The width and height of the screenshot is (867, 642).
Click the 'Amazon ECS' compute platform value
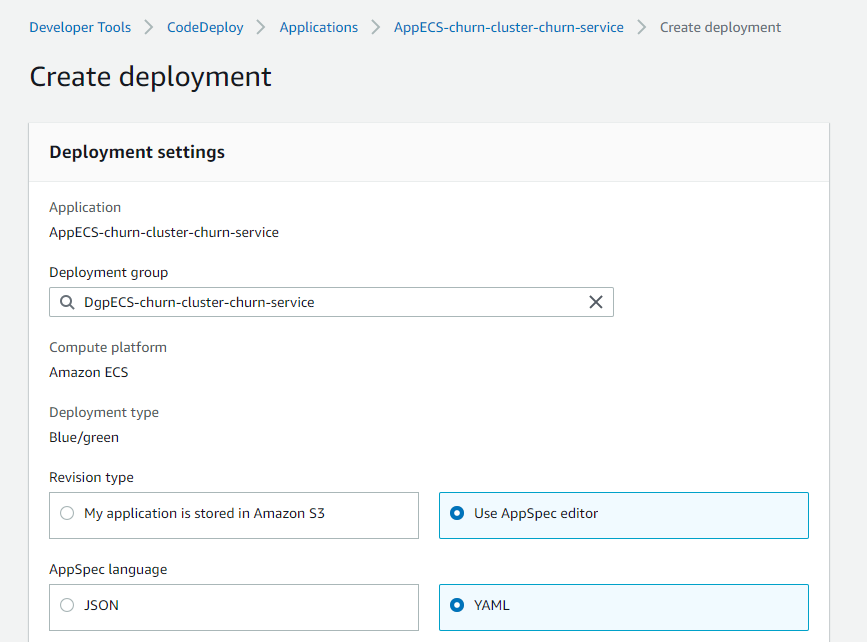coord(88,372)
